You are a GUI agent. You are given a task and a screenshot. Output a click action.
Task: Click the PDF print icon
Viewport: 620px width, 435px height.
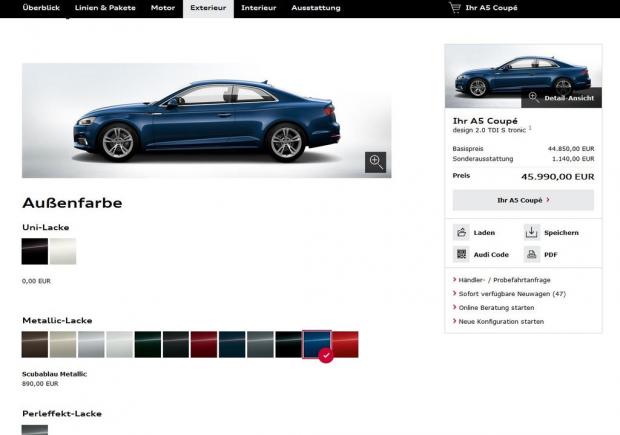click(531, 254)
